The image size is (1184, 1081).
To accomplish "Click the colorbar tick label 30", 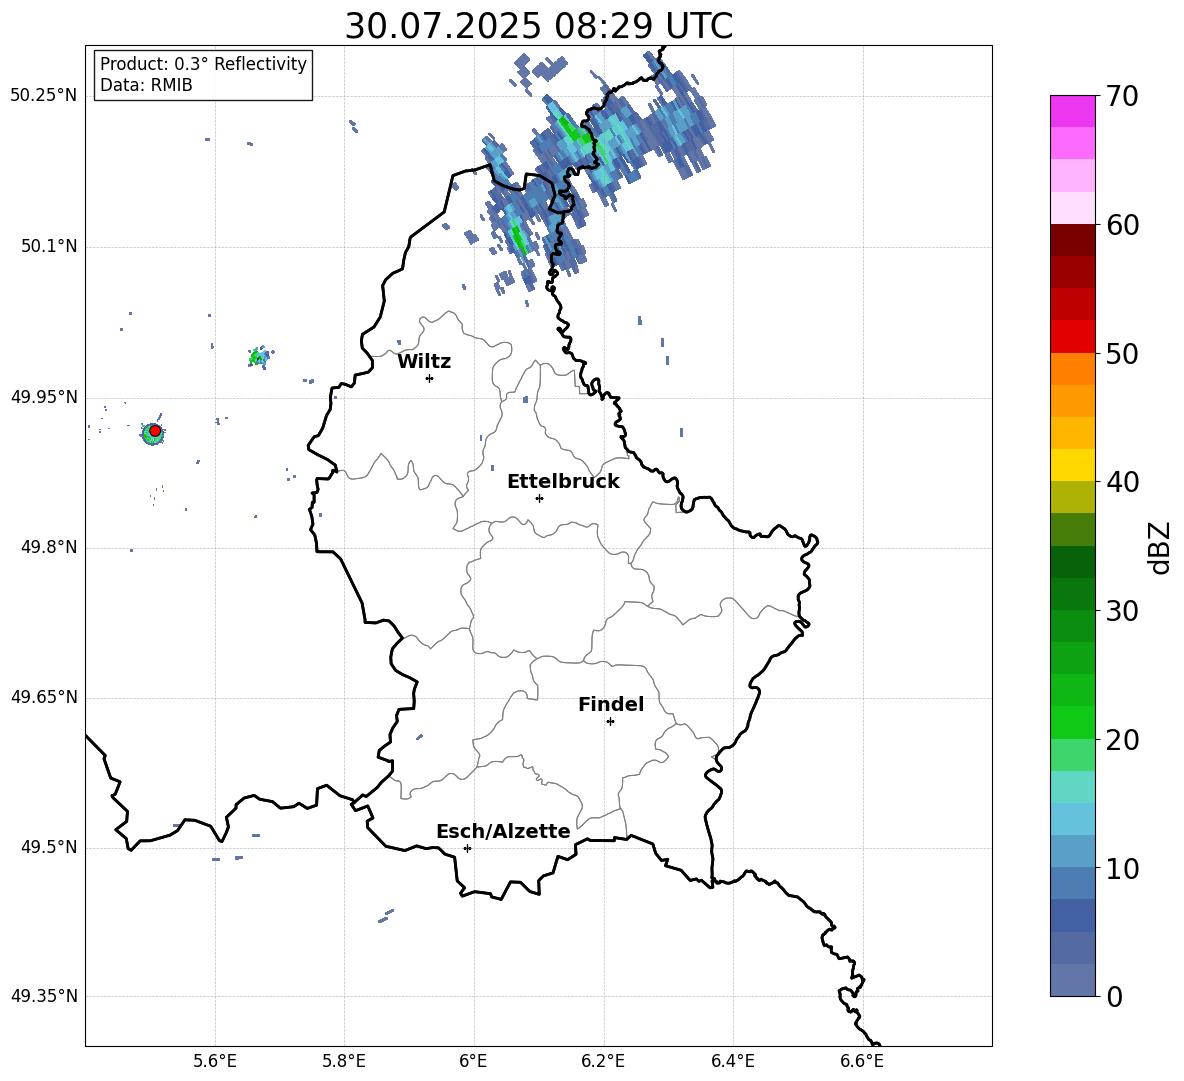I will [x=1123, y=611].
